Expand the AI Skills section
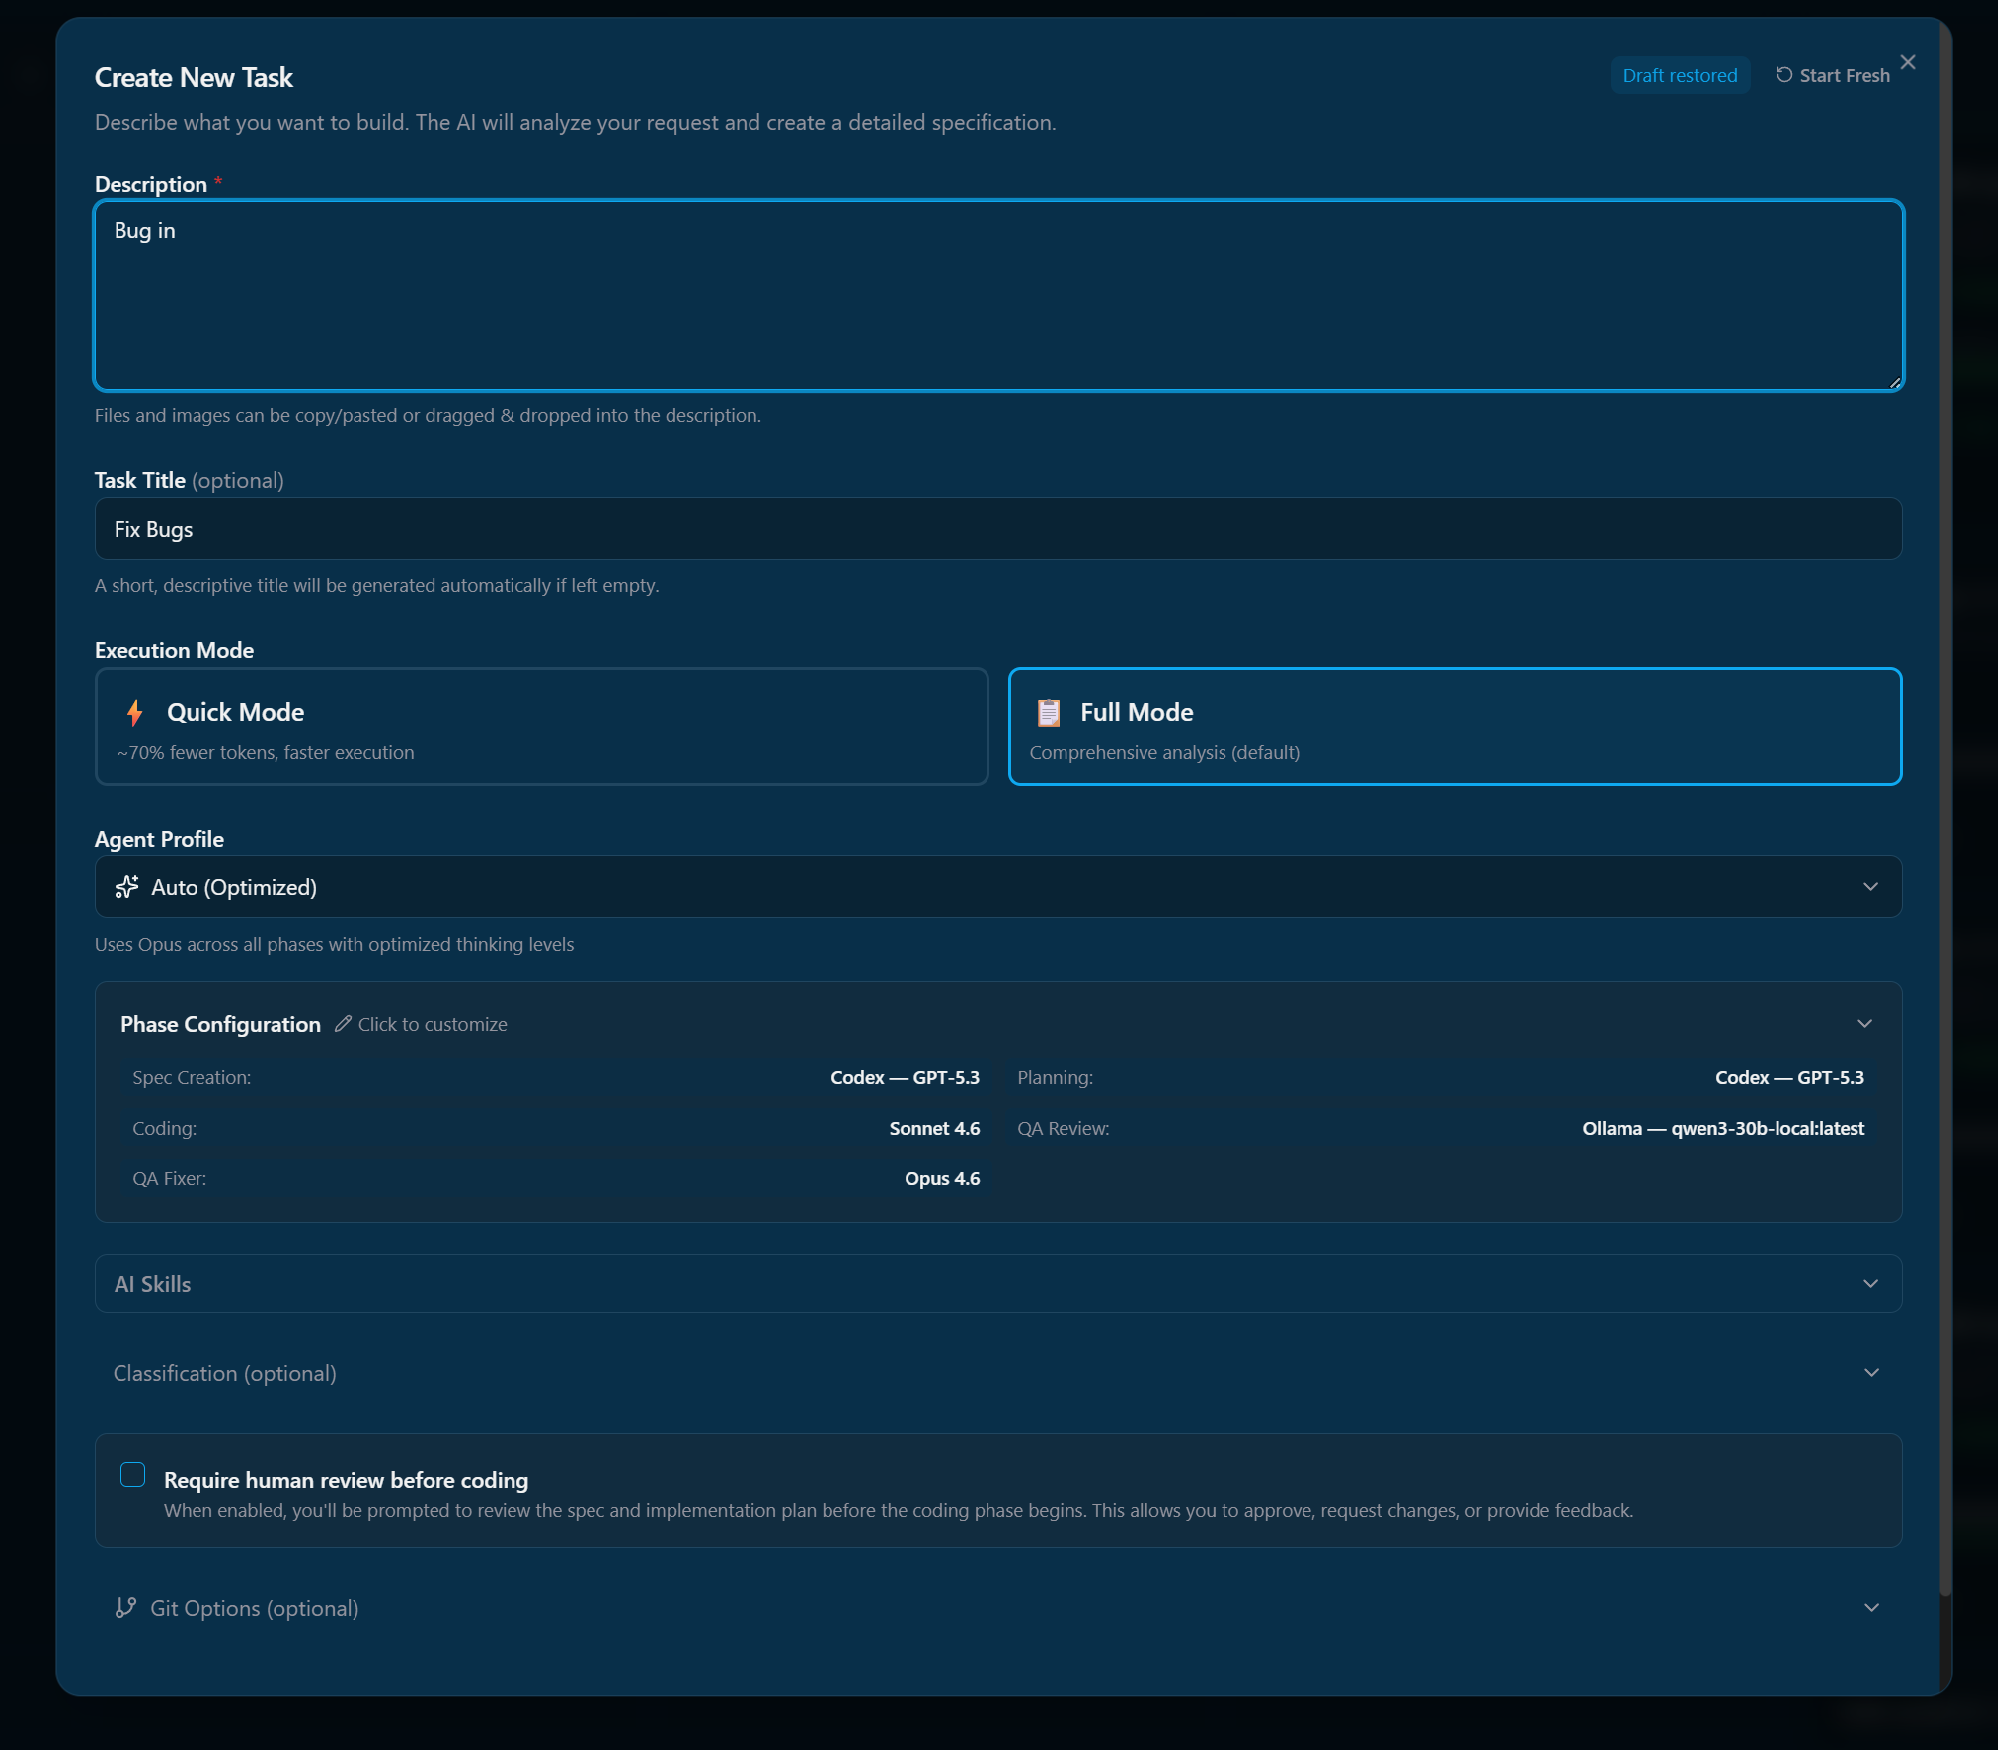The height and width of the screenshot is (1750, 1998). (x=998, y=1284)
